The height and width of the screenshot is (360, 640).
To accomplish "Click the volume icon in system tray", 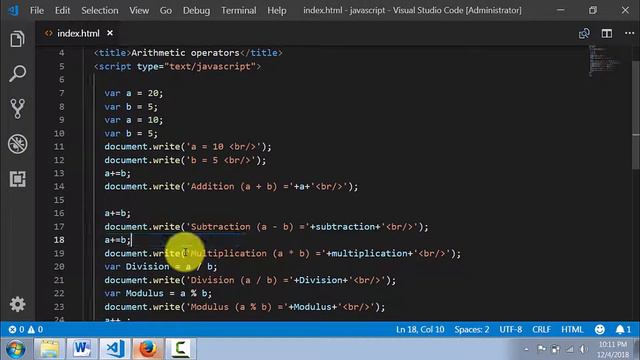I will pyautogui.click(x=583, y=349).
